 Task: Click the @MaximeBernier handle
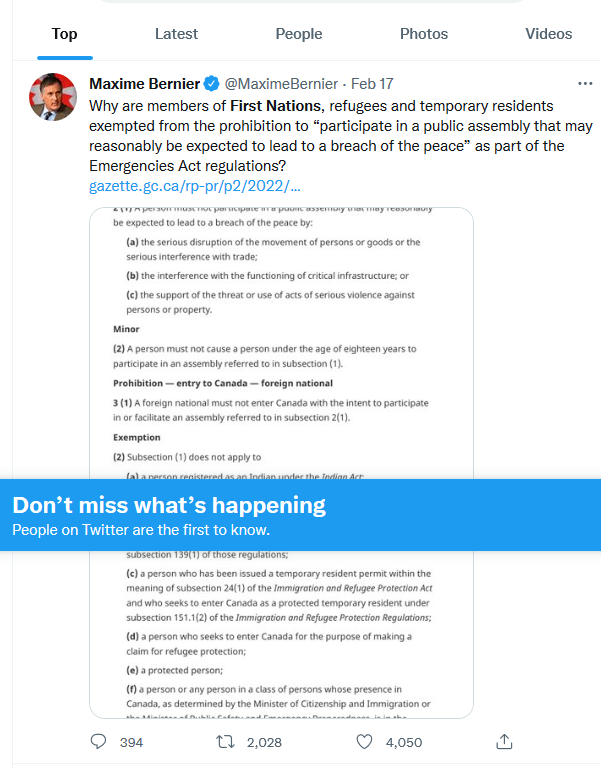281,84
